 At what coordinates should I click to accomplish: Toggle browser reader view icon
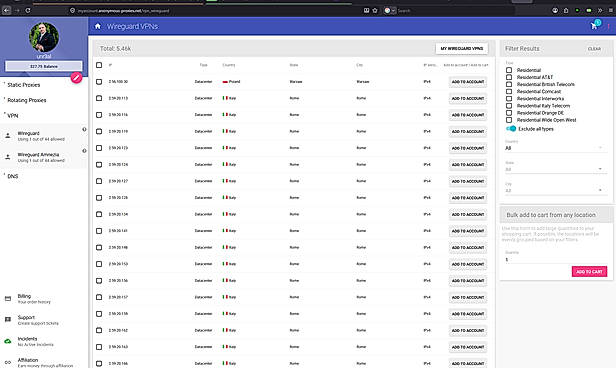[366, 11]
